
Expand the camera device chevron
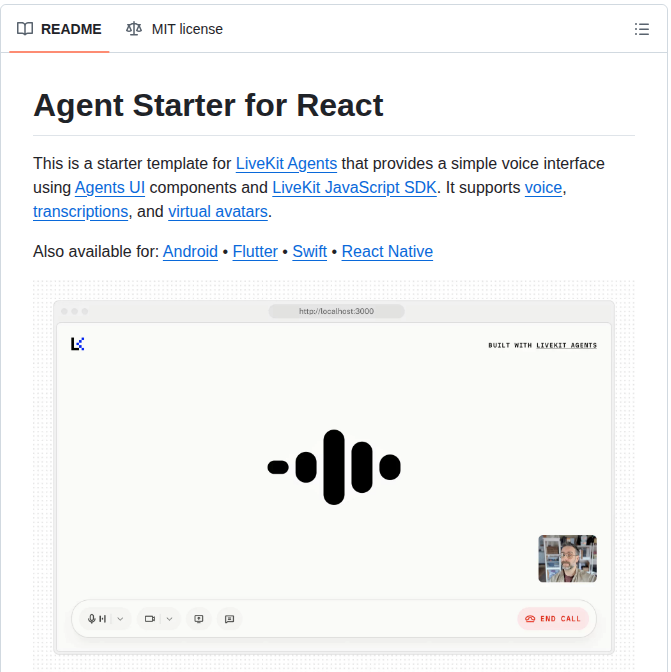coord(169,619)
